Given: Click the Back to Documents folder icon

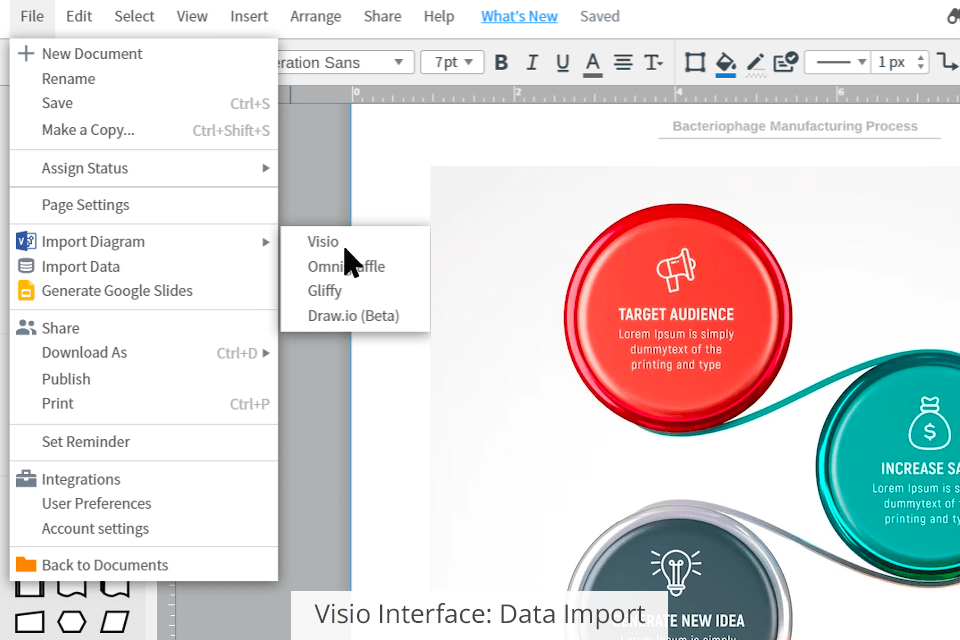Looking at the screenshot, I should coord(26,565).
